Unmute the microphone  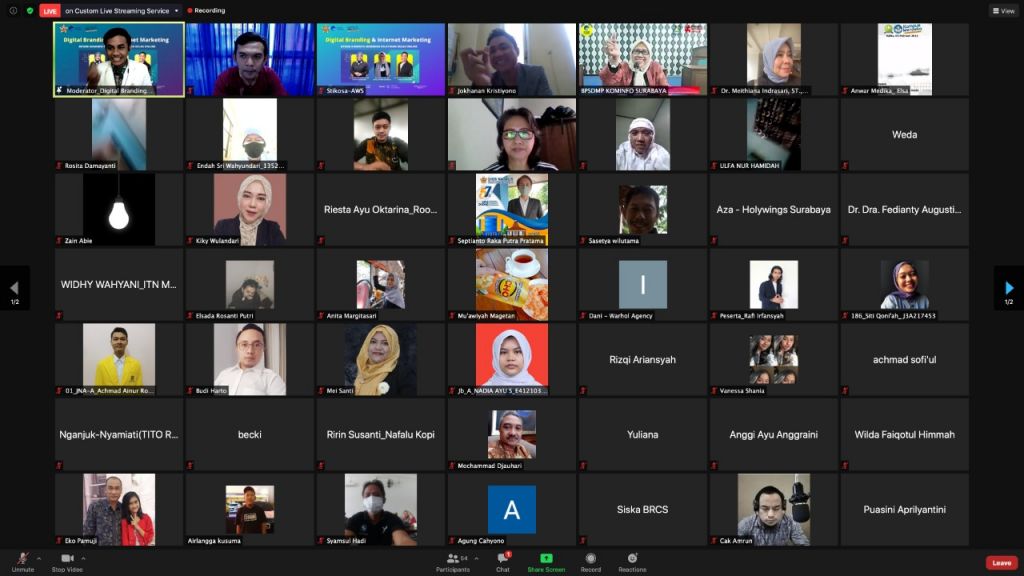(x=22, y=560)
